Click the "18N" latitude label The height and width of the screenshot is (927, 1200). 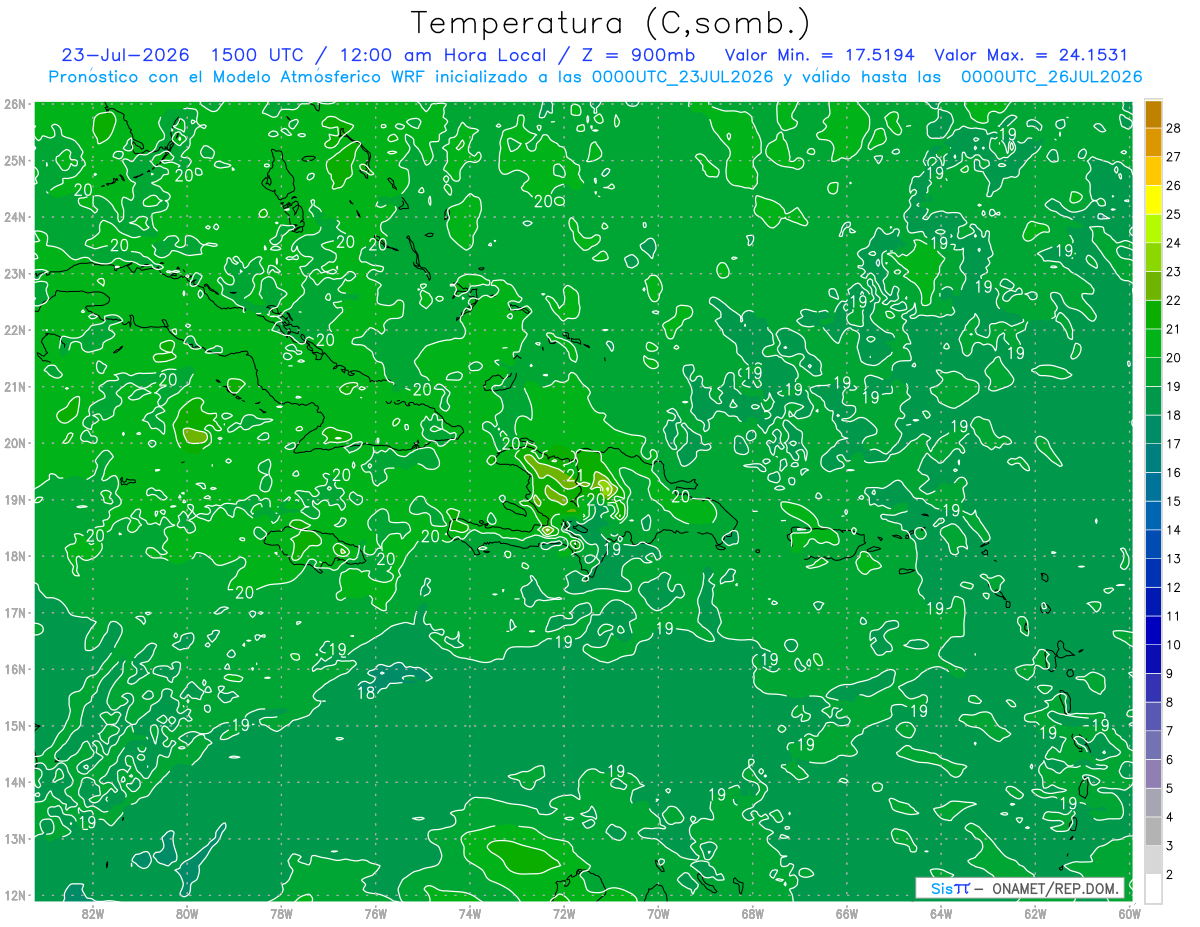click(x=15, y=556)
